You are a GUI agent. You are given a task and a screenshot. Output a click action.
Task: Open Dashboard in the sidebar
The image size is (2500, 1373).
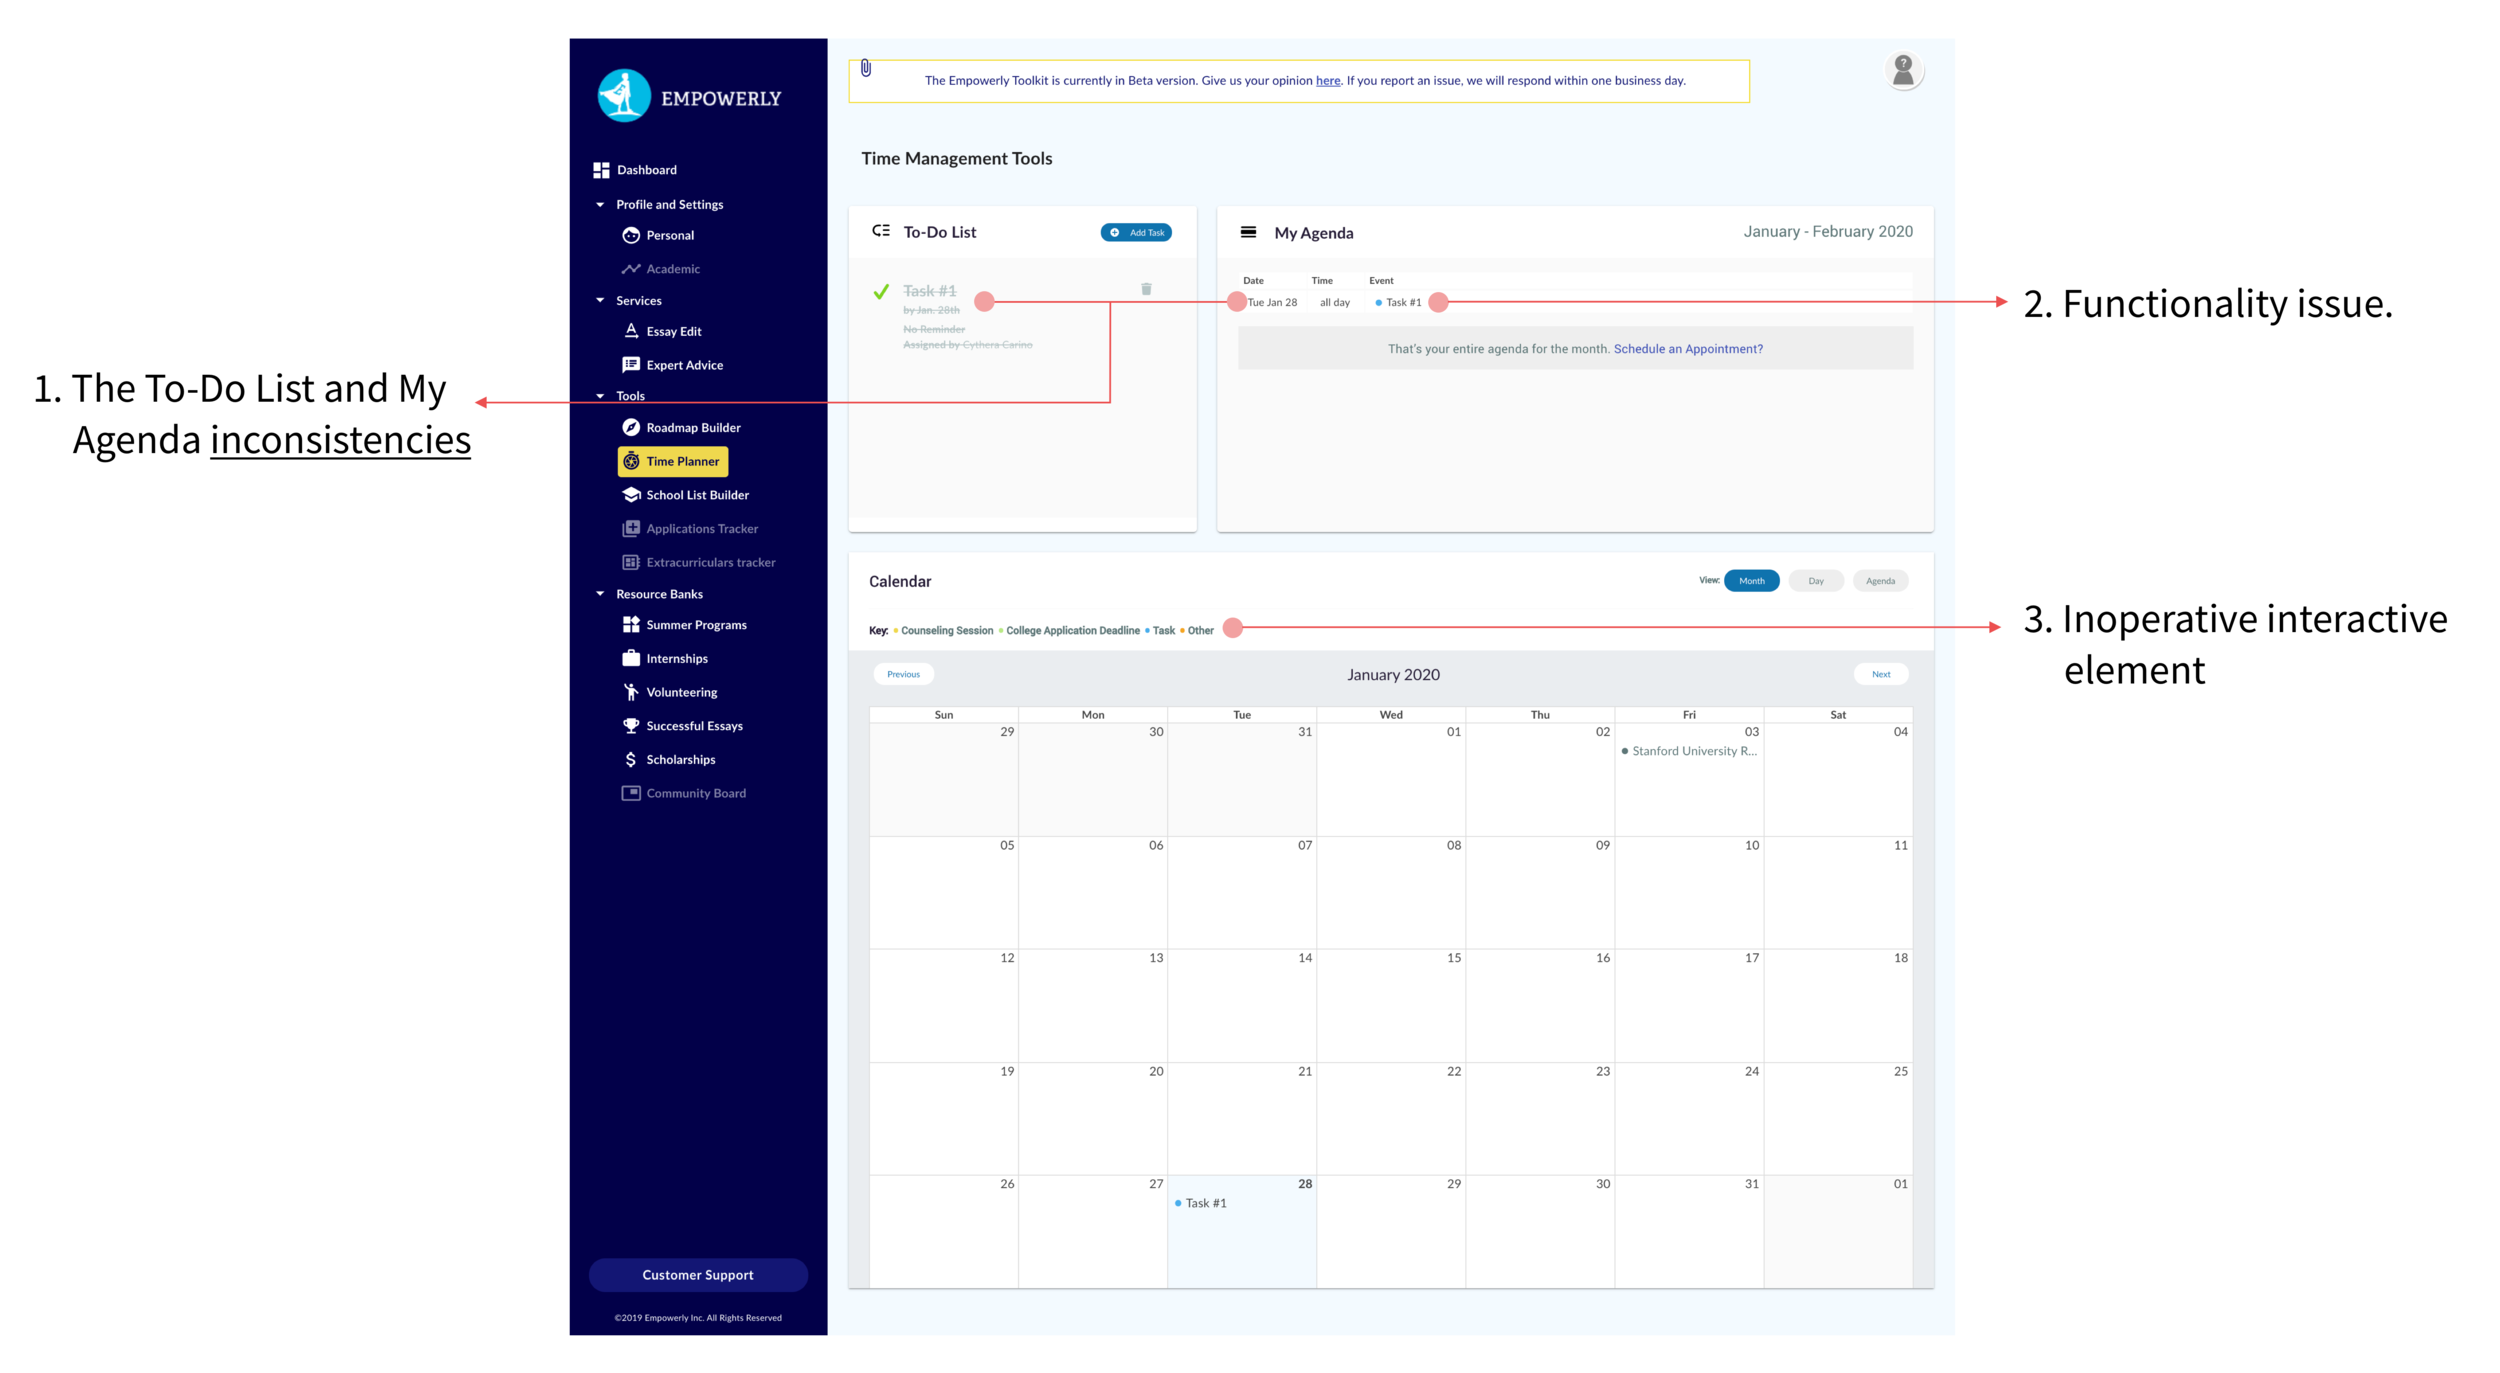click(x=646, y=170)
